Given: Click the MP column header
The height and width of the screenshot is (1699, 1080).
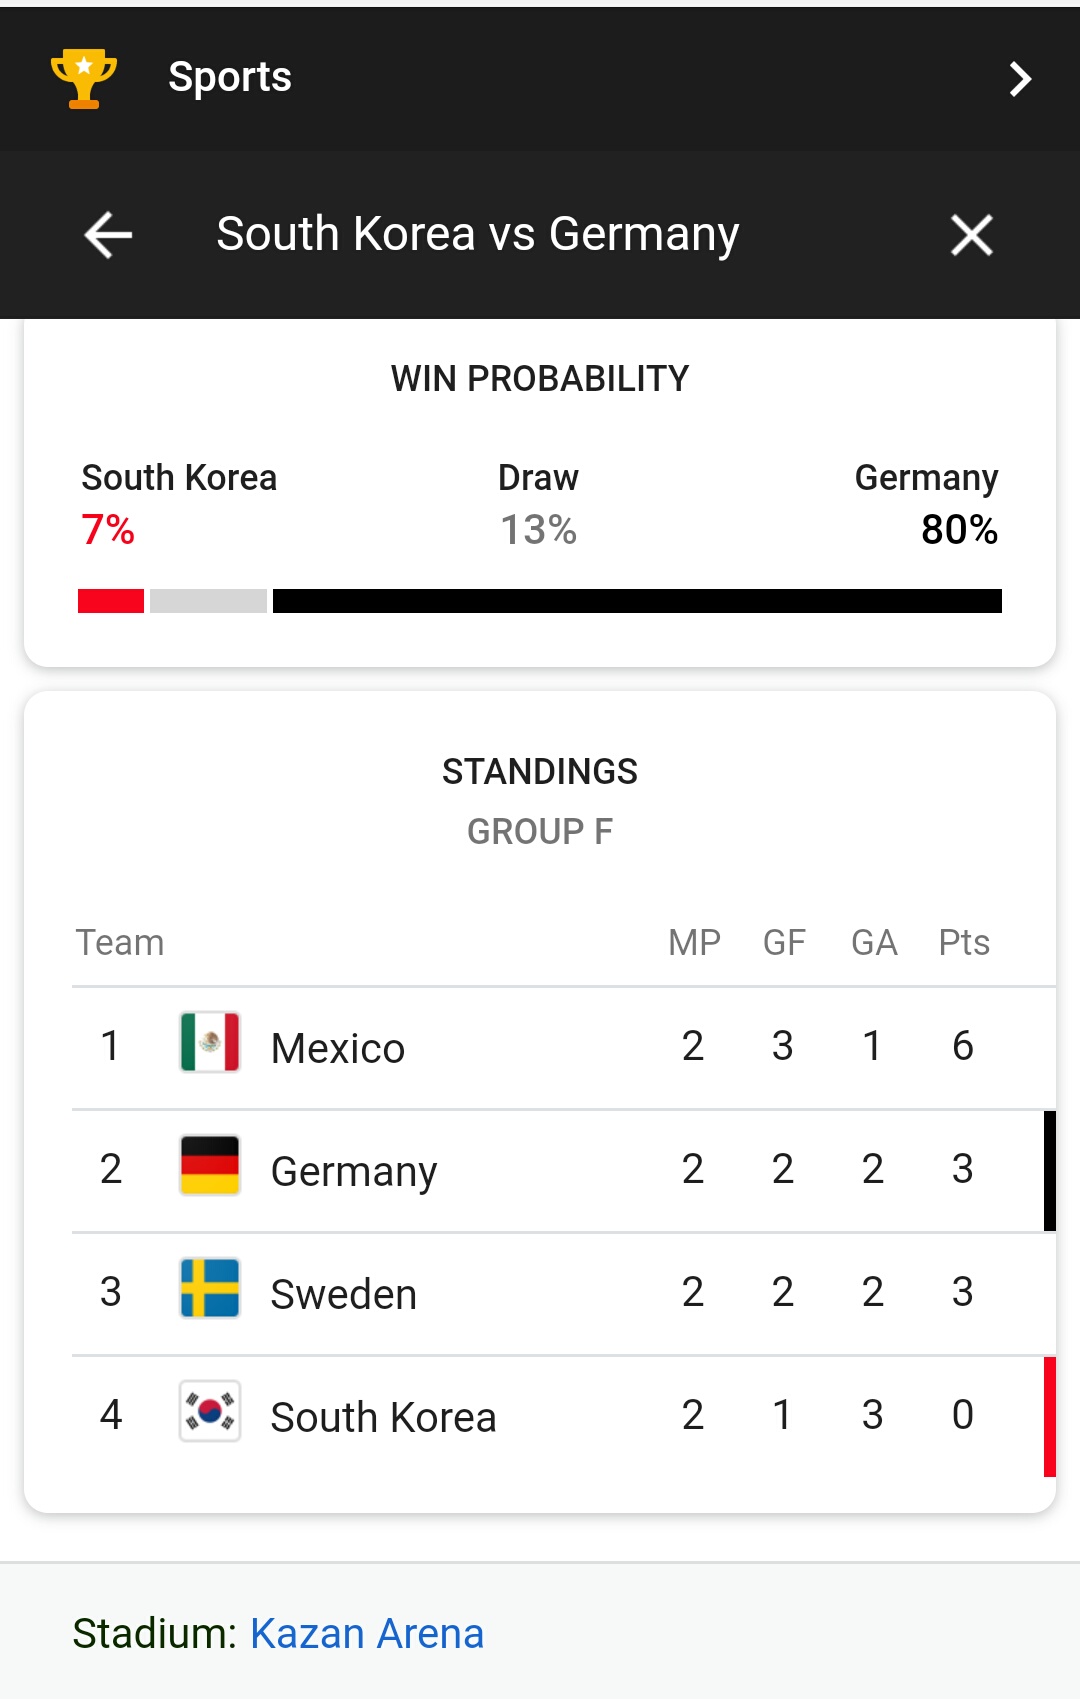Looking at the screenshot, I should [694, 942].
